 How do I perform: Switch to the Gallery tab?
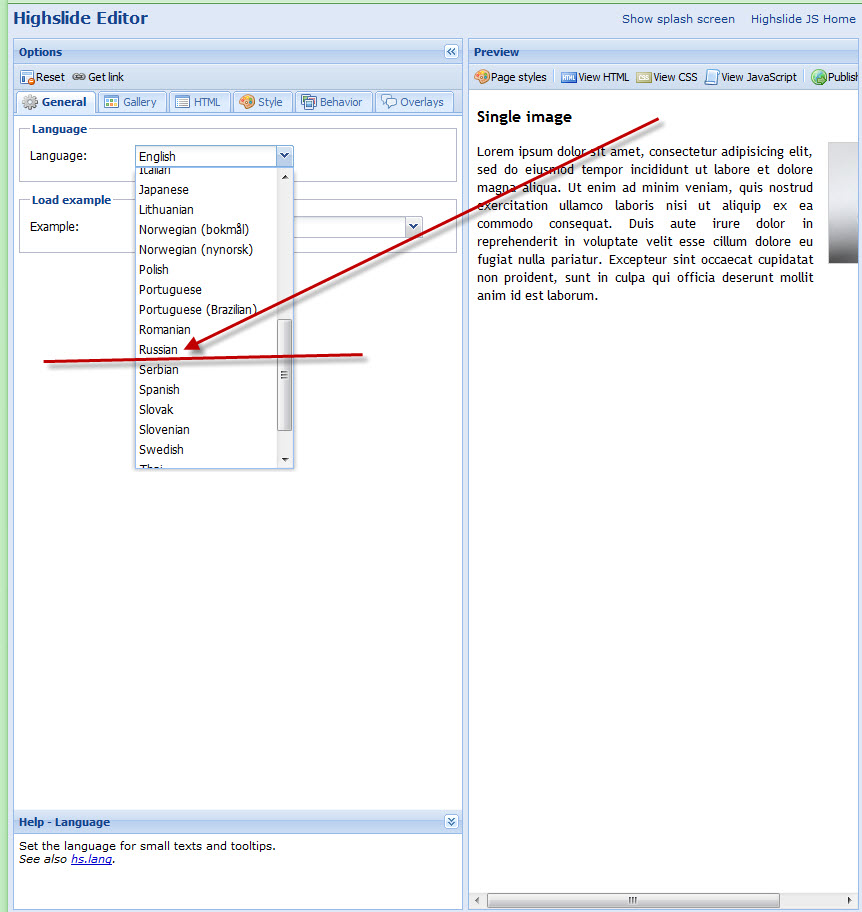131,102
